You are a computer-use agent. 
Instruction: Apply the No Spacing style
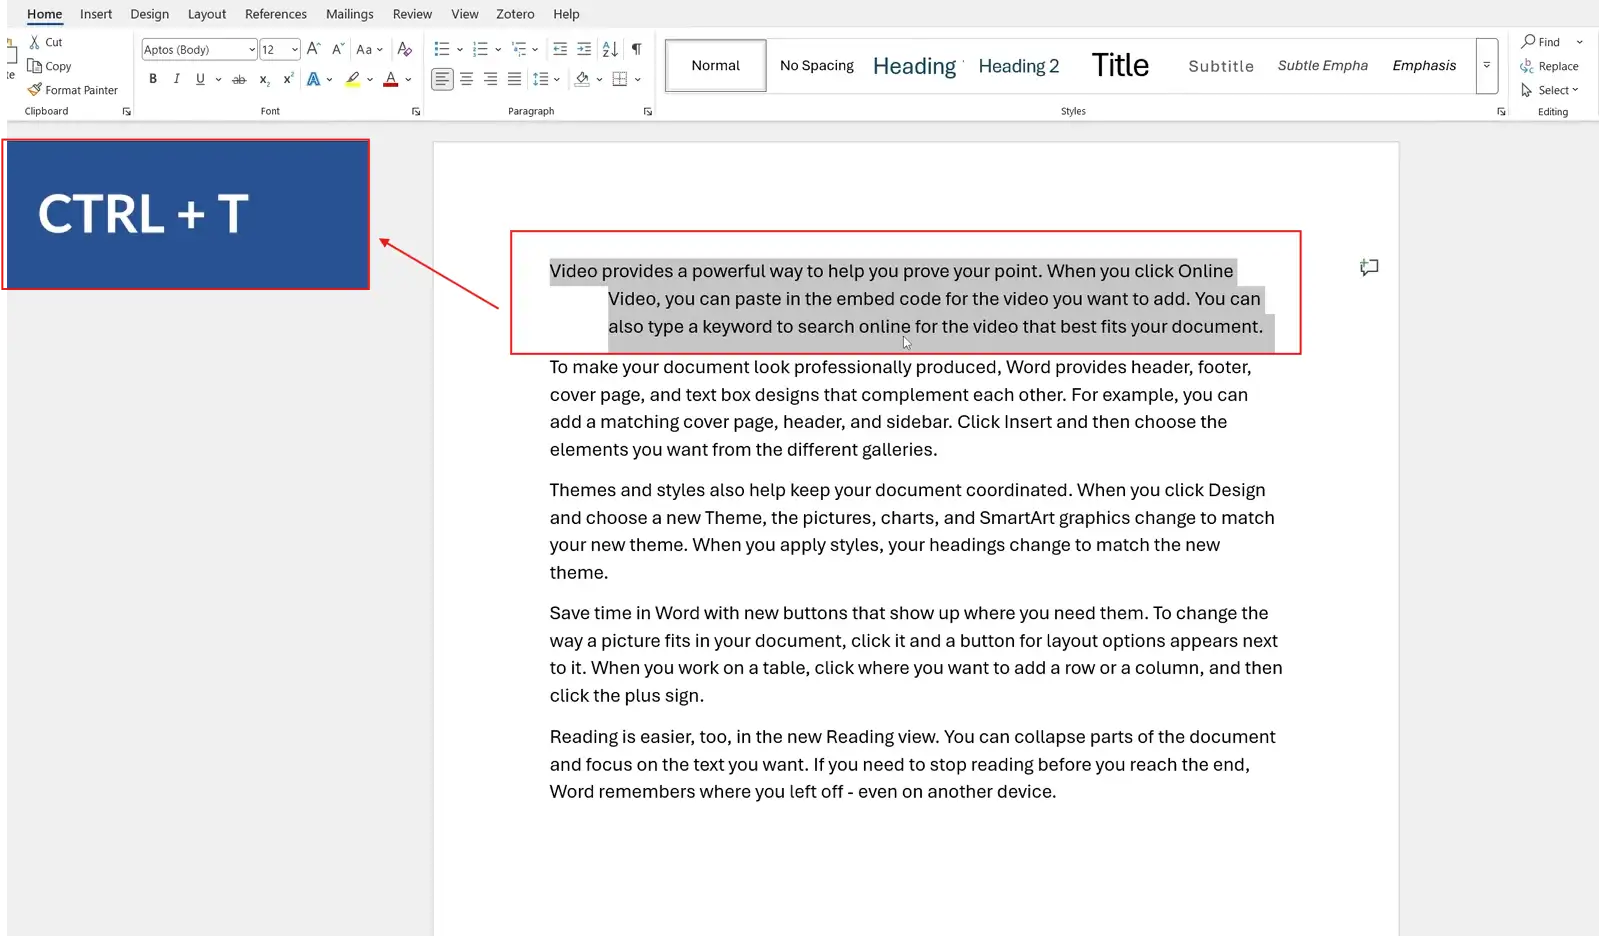pyautogui.click(x=817, y=66)
